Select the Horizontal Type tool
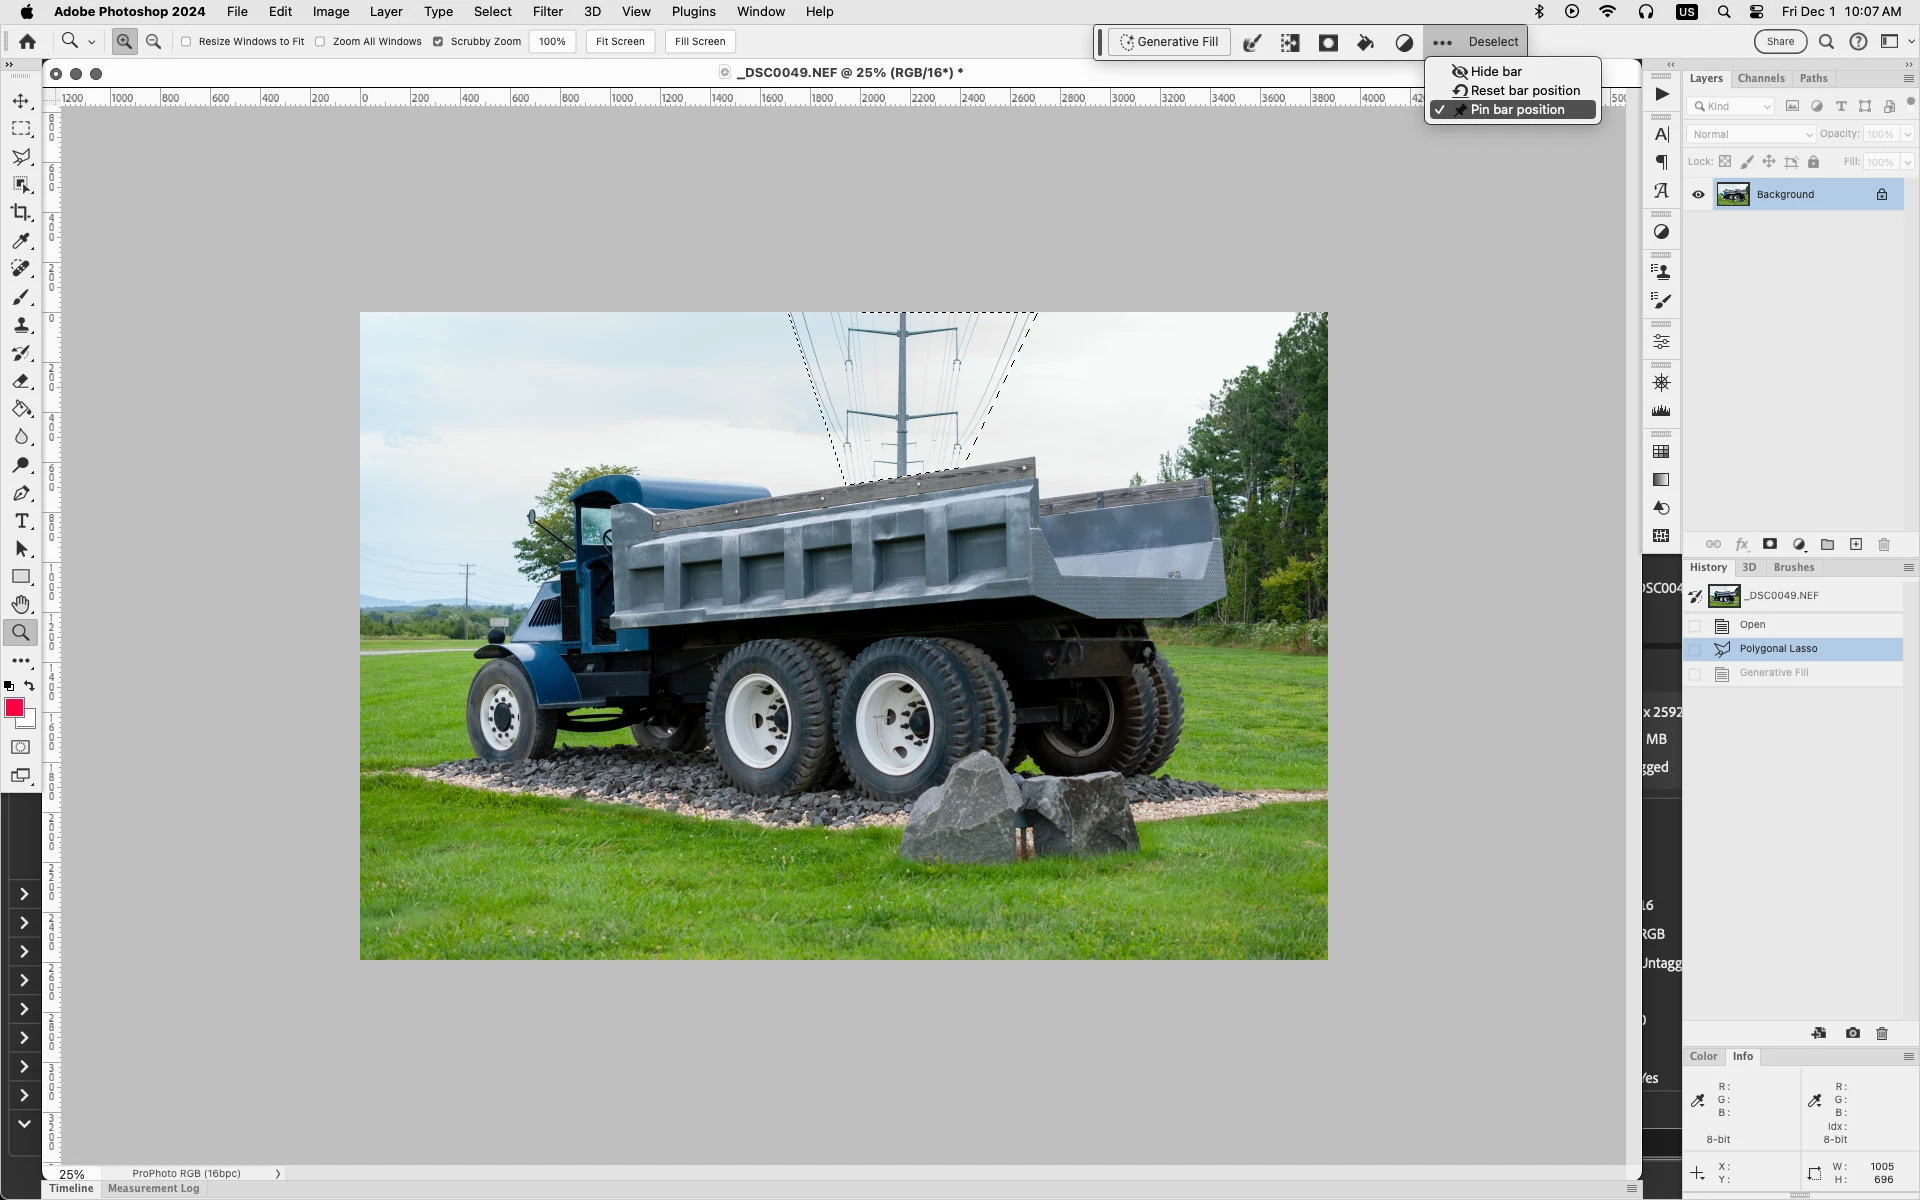The image size is (1920, 1200). [21, 521]
